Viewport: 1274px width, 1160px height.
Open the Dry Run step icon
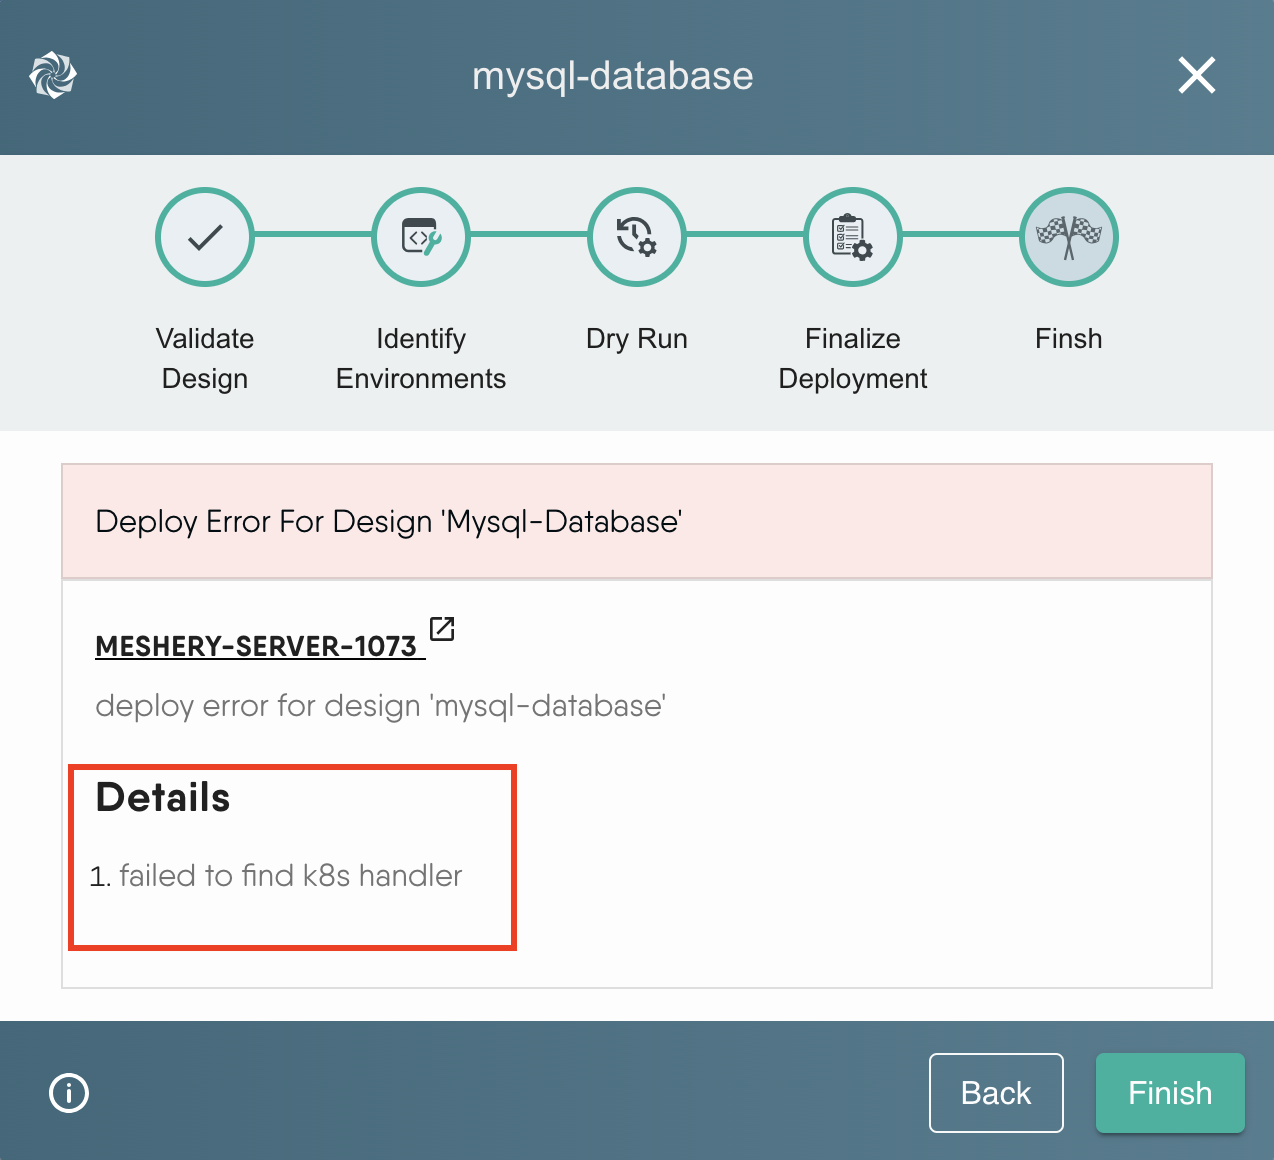point(637,237)
